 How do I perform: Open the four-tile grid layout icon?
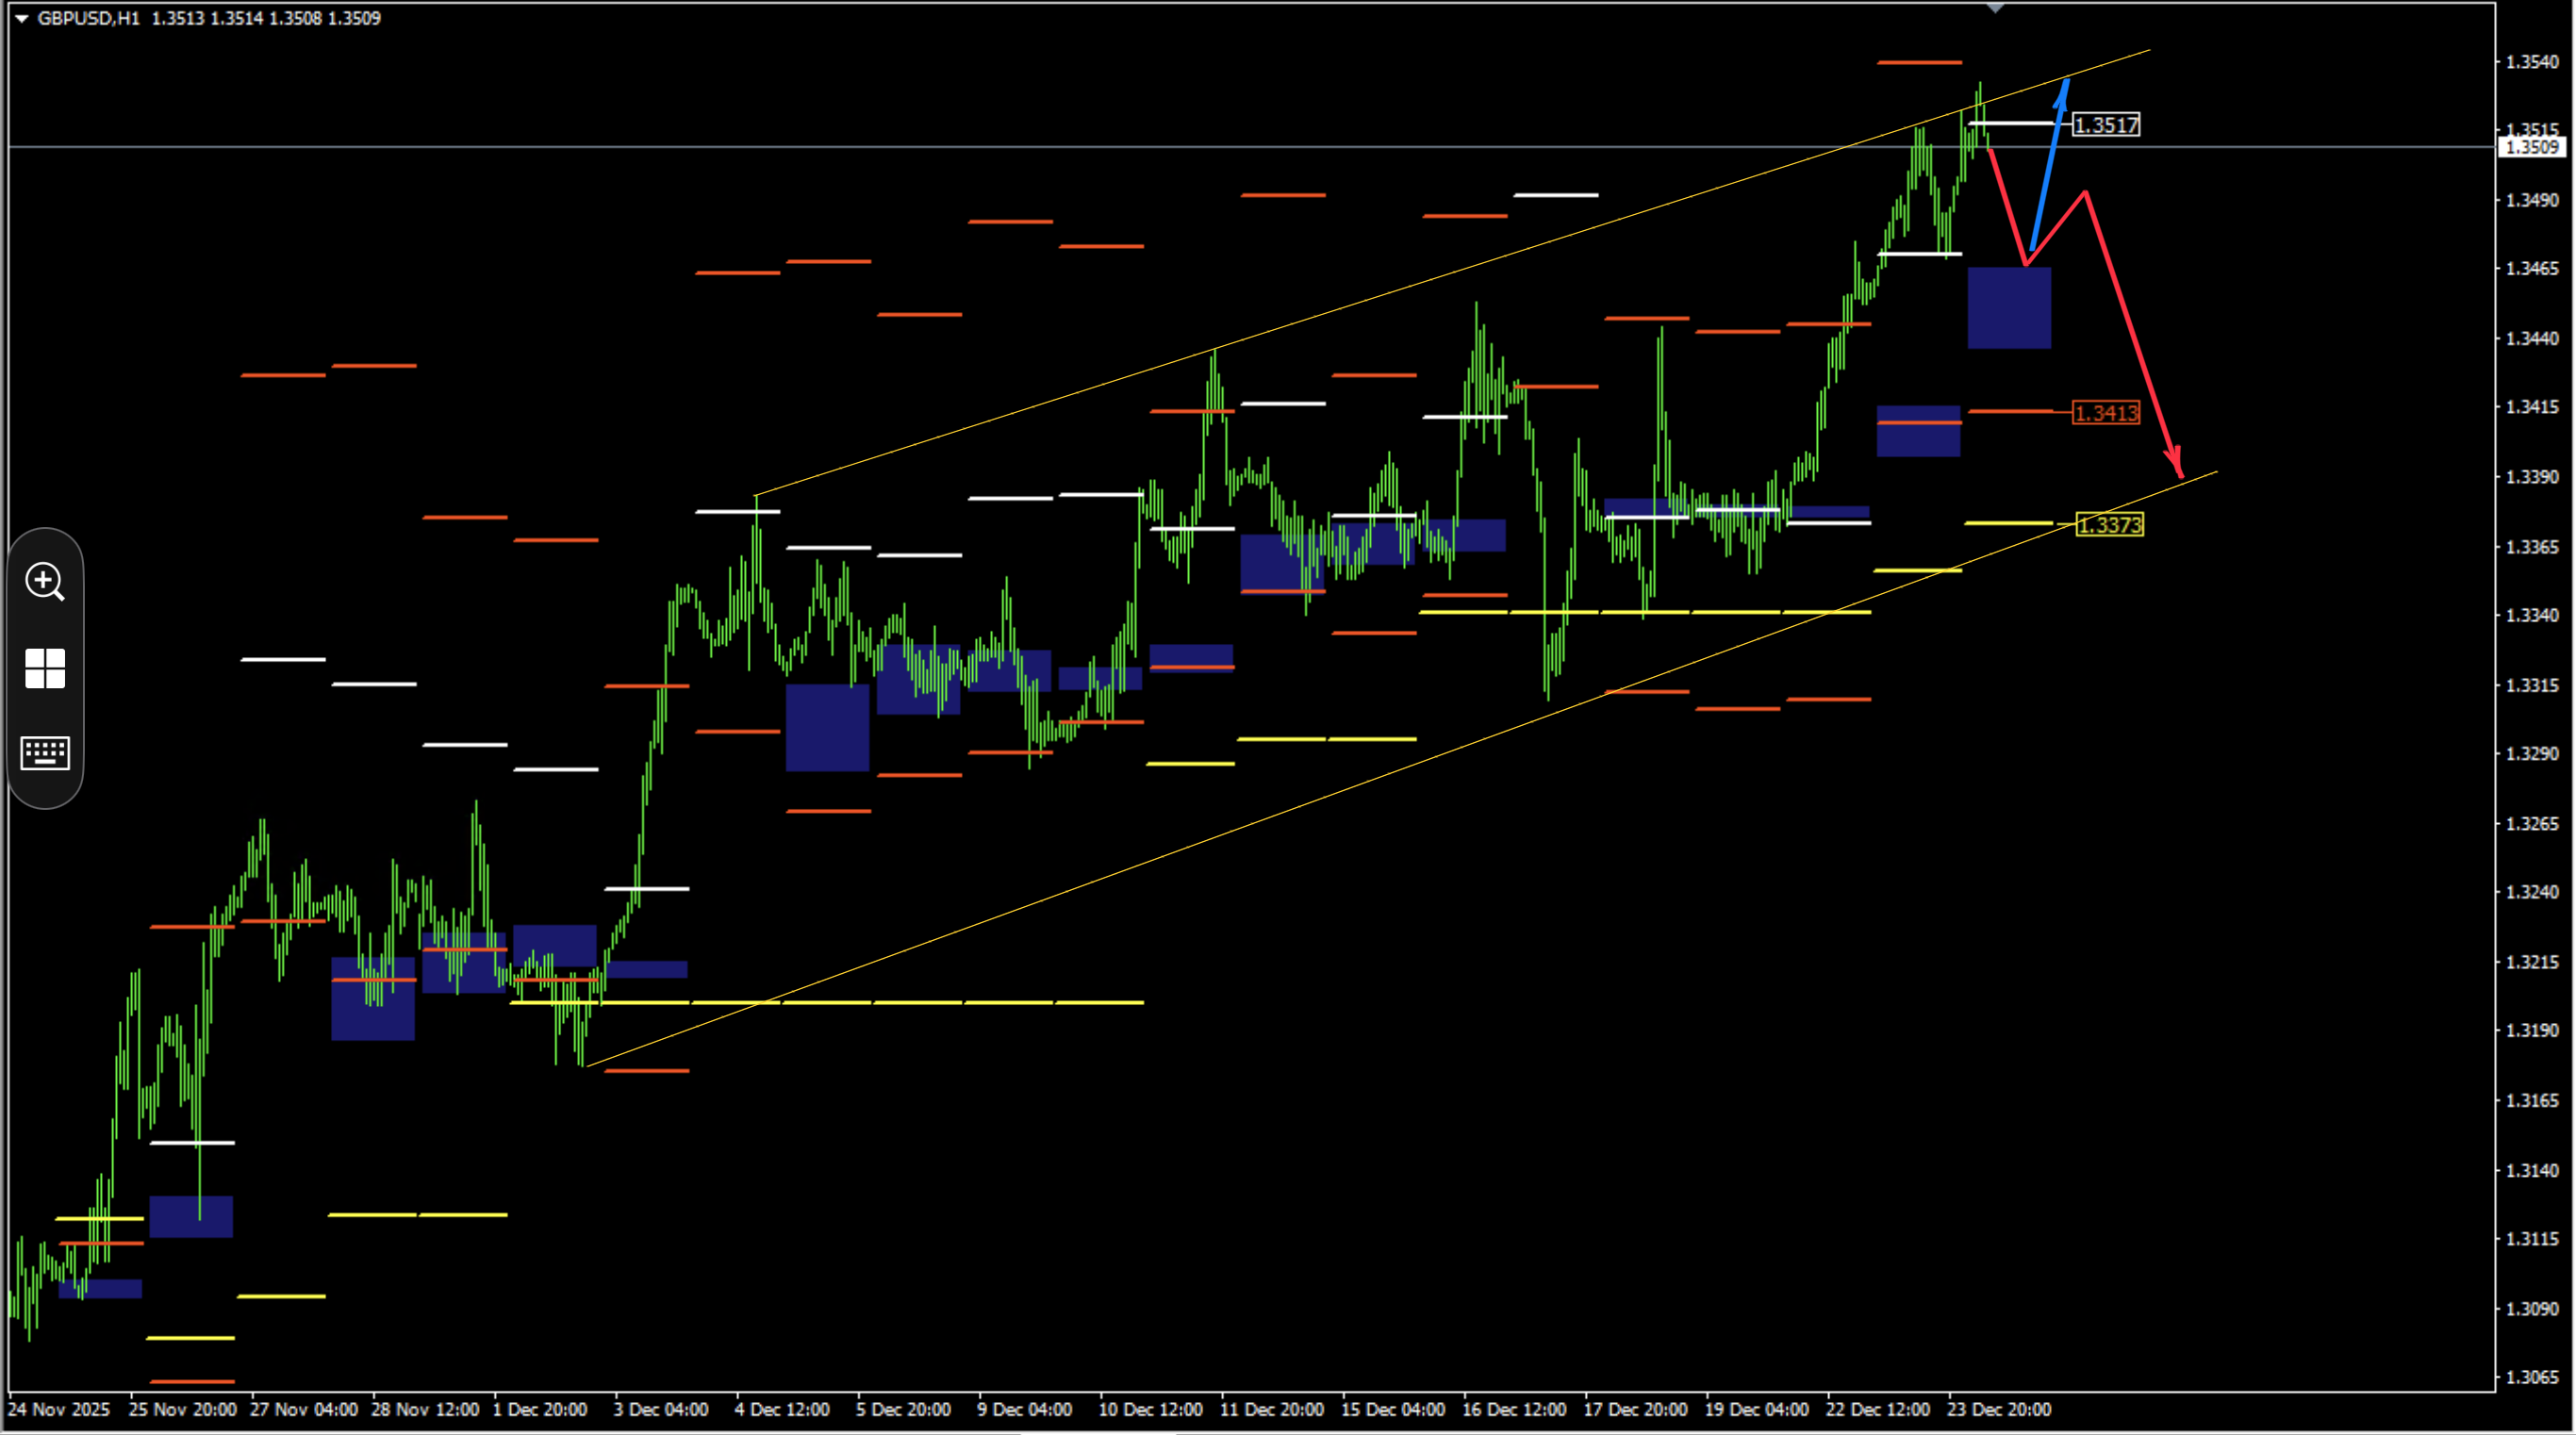pyautogui.click(x=45, y=668)
